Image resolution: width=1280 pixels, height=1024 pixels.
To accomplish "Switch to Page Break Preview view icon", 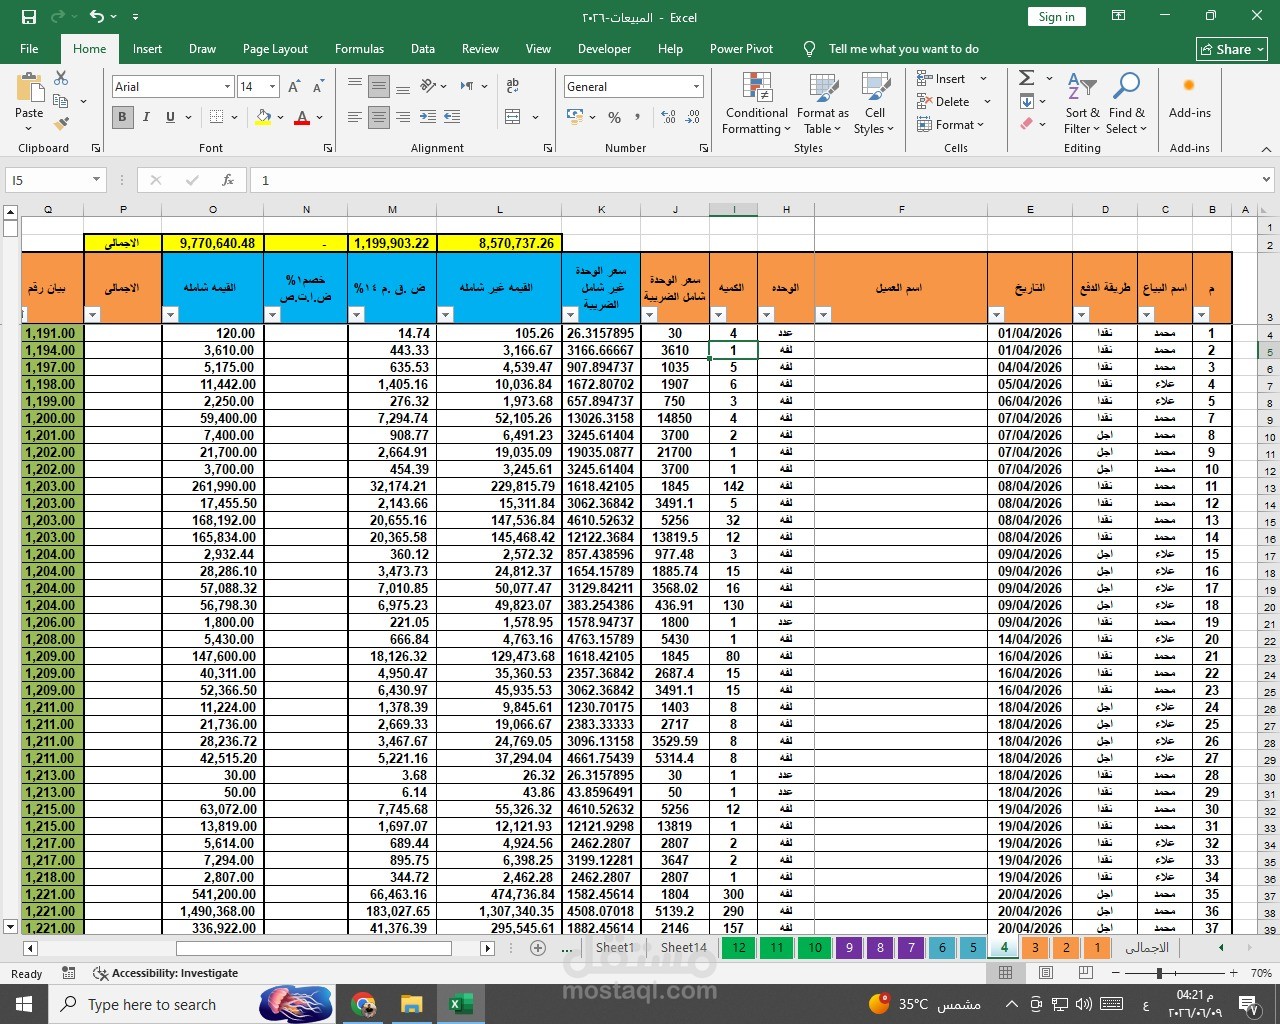I will [1085, 973].
